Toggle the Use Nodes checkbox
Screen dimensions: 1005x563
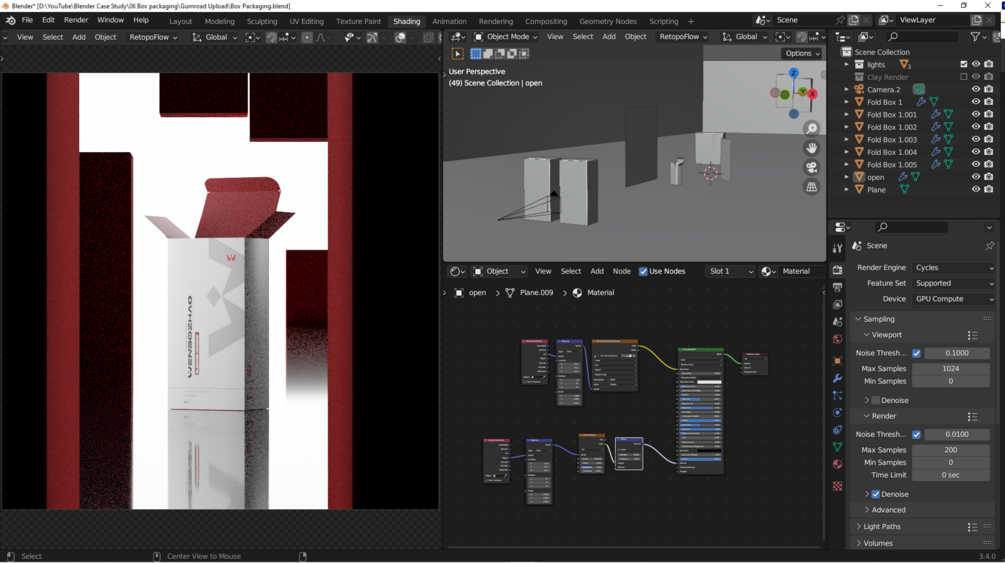pyautogui.click(x=643, y=271)
